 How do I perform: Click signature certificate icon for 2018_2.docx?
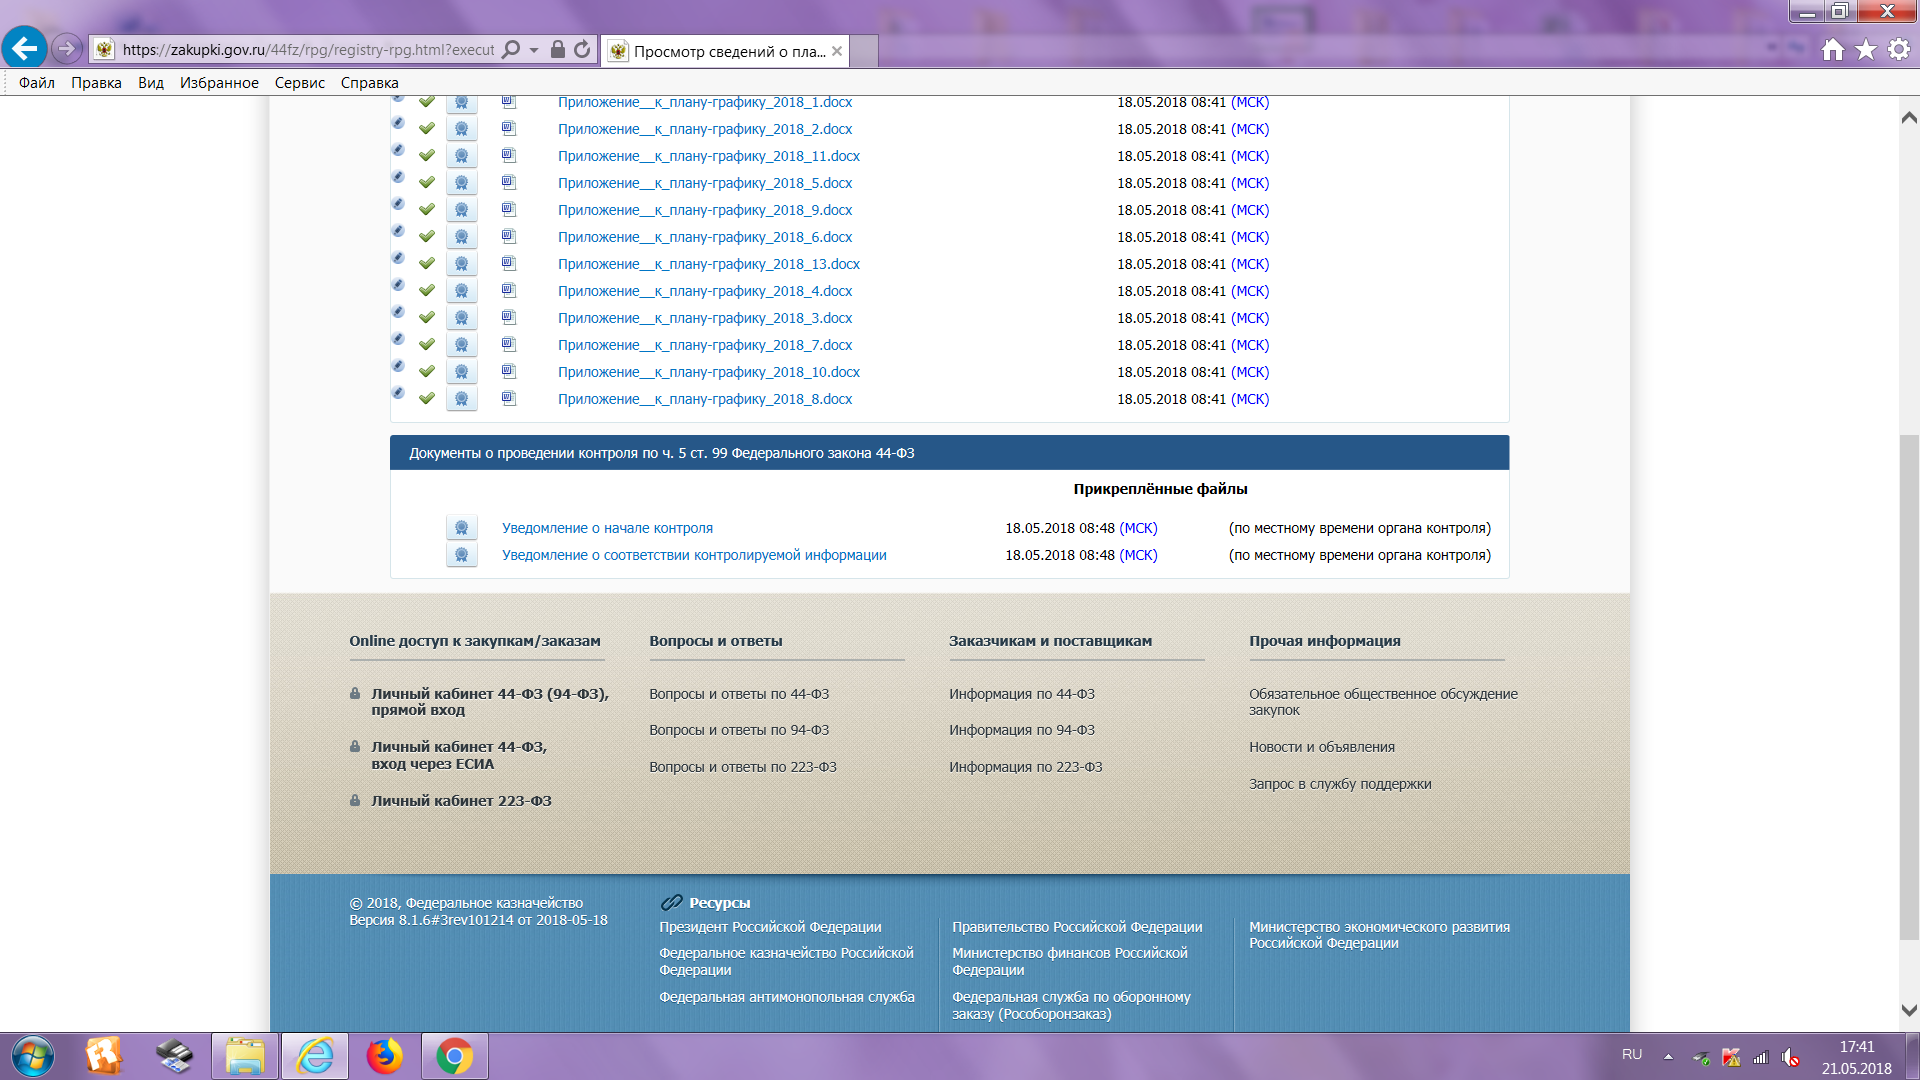461,129
